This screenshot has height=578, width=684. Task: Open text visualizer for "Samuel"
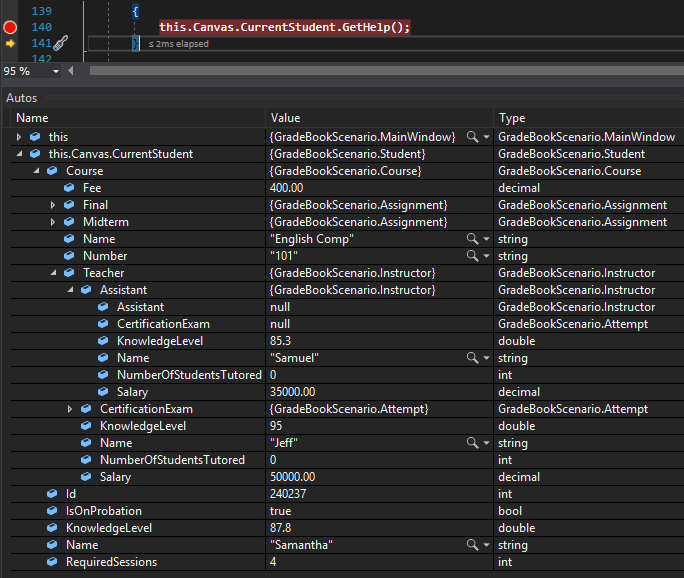pos(472,358)
